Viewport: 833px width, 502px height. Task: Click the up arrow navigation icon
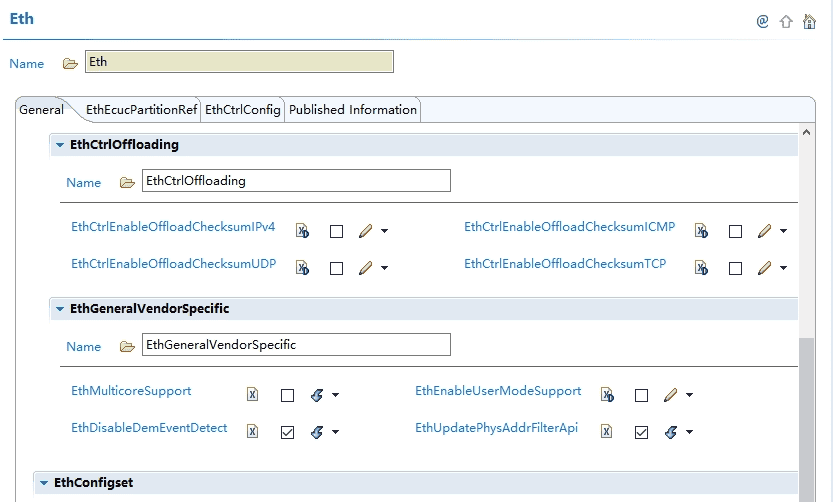[786, 21]
